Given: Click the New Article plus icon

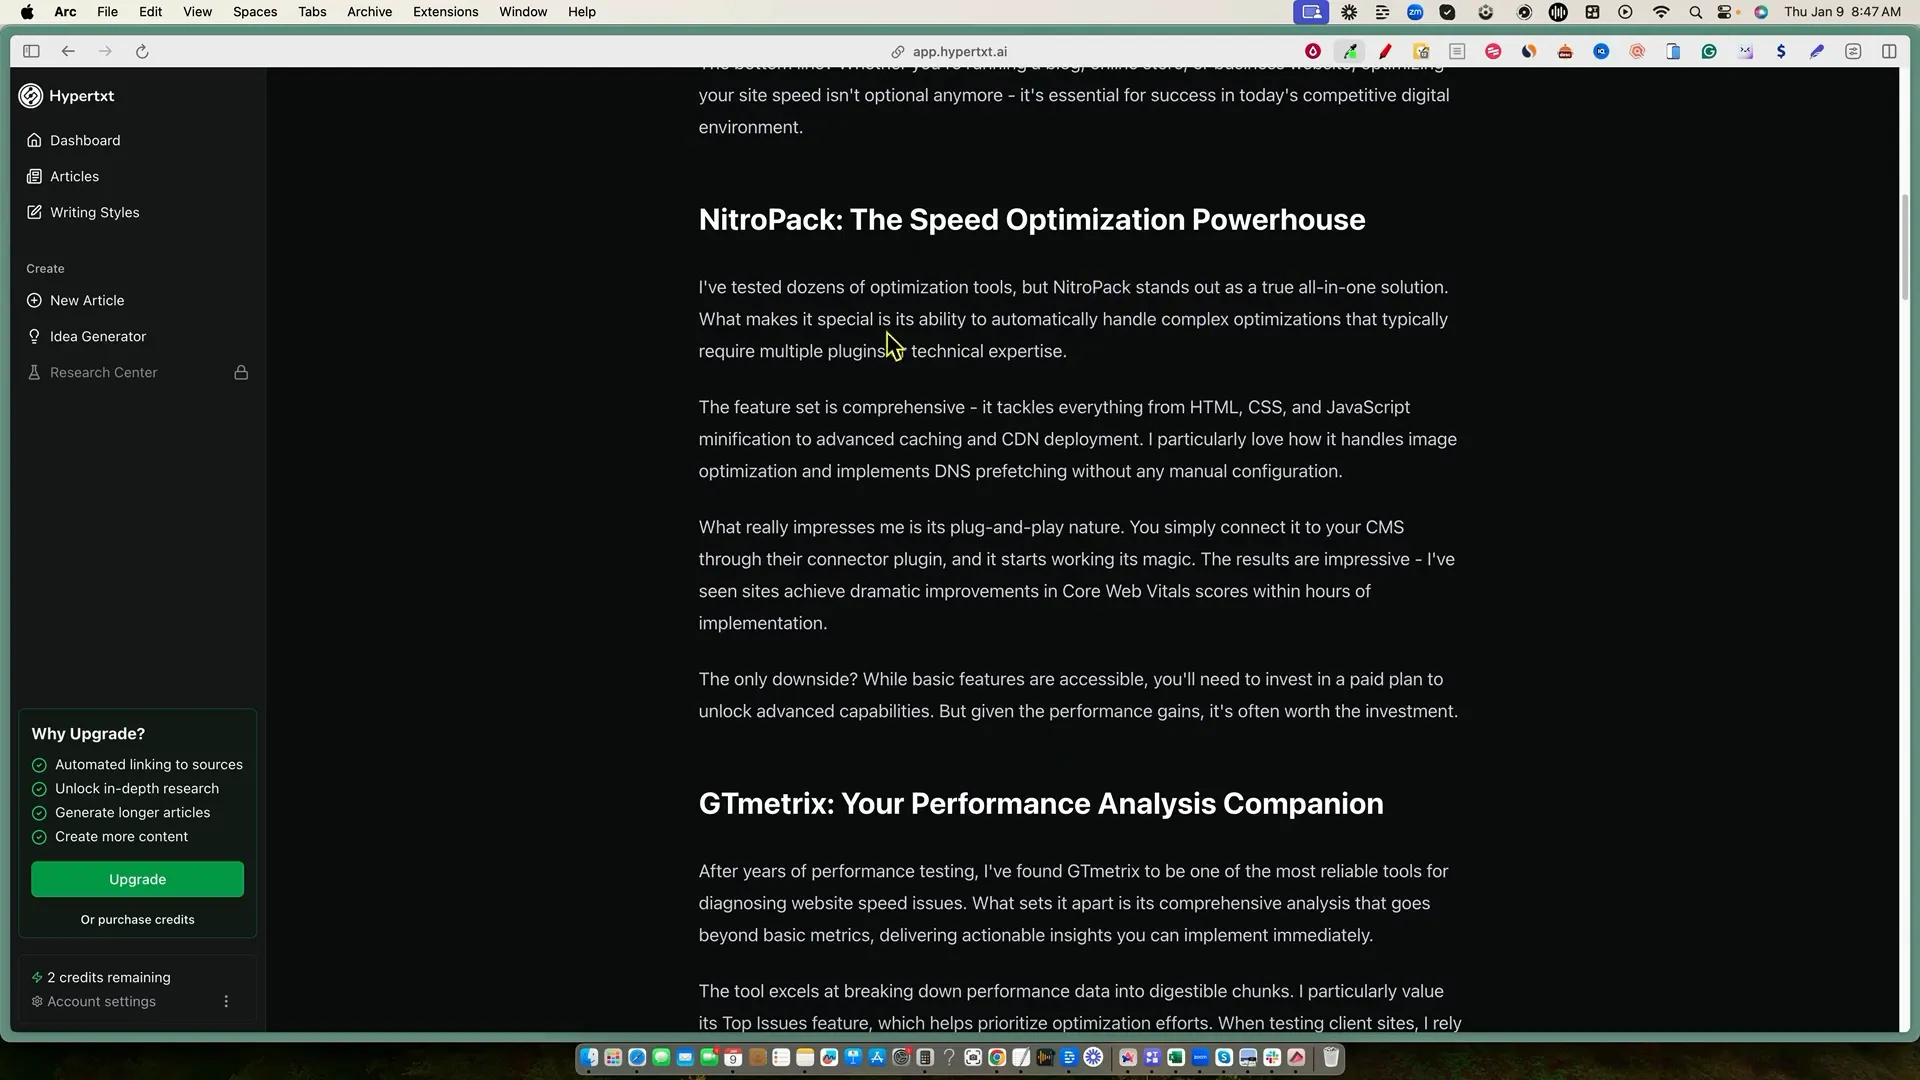Looking at the screenshot, I should pyautogui.click(x=34, y=300).
